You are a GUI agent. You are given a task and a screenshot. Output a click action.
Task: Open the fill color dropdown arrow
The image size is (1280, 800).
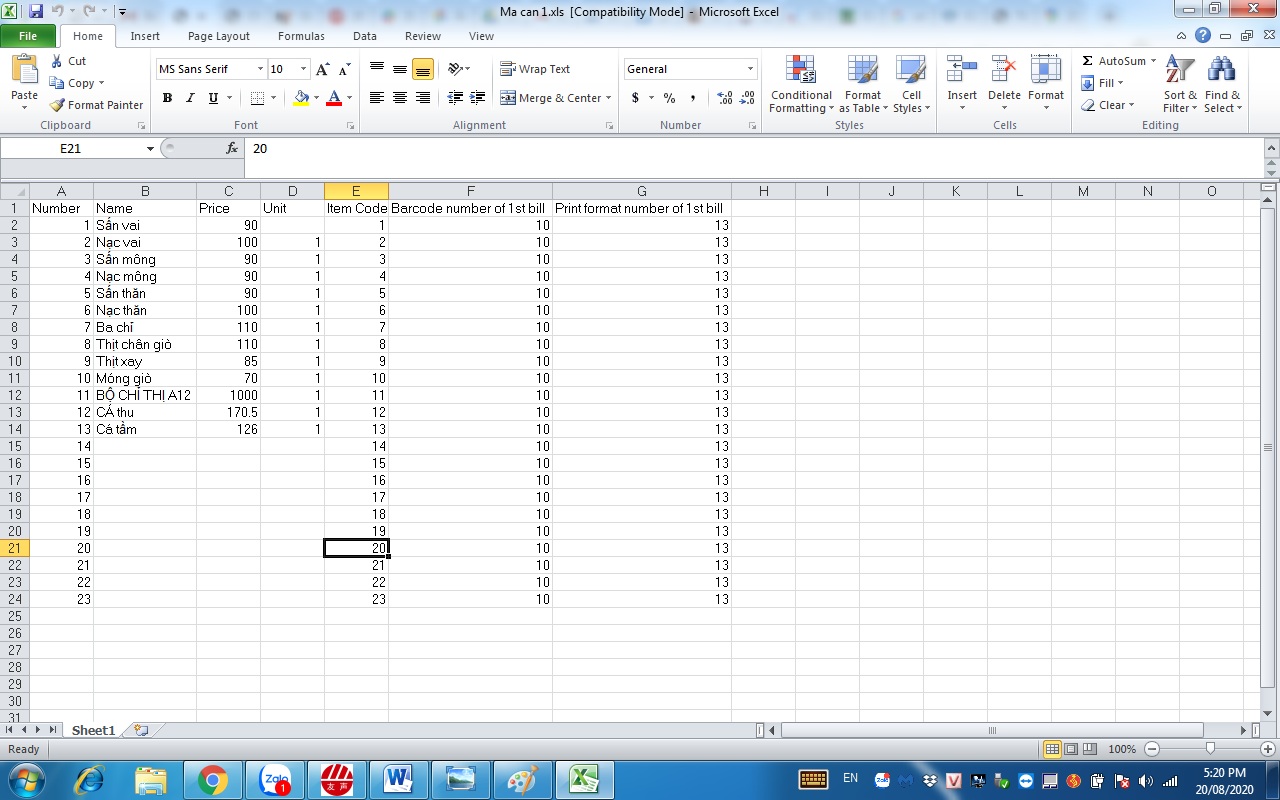click(x=317, y=98)
